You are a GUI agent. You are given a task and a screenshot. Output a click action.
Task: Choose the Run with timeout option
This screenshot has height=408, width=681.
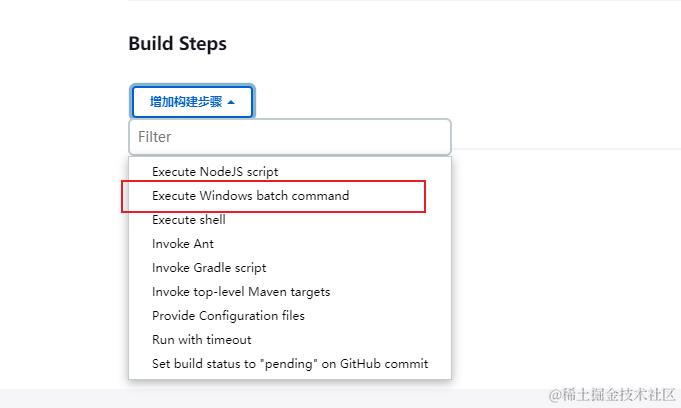(x=201, y=340)
